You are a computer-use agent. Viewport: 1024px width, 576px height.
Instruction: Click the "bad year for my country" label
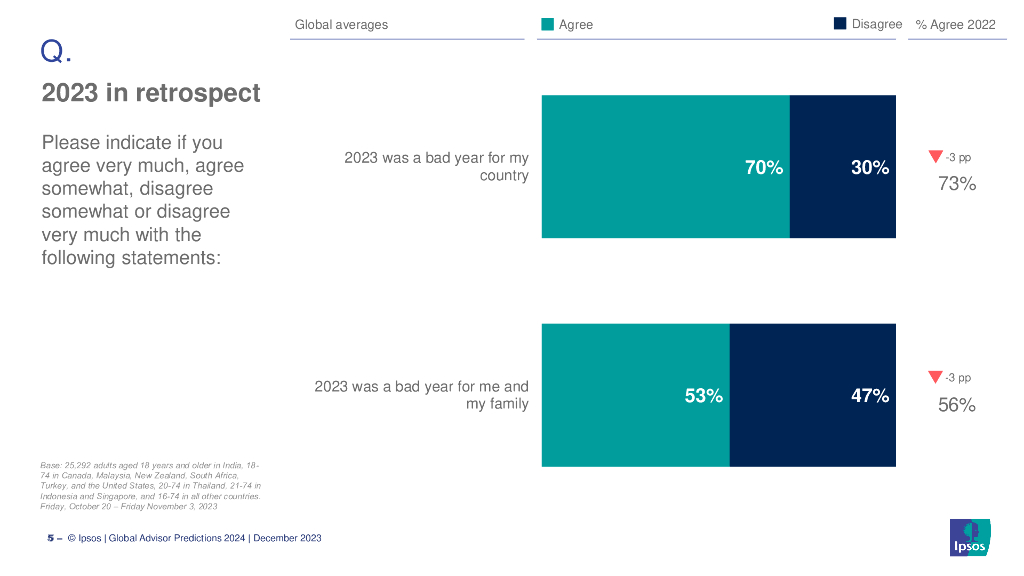[x=436, y=167]
